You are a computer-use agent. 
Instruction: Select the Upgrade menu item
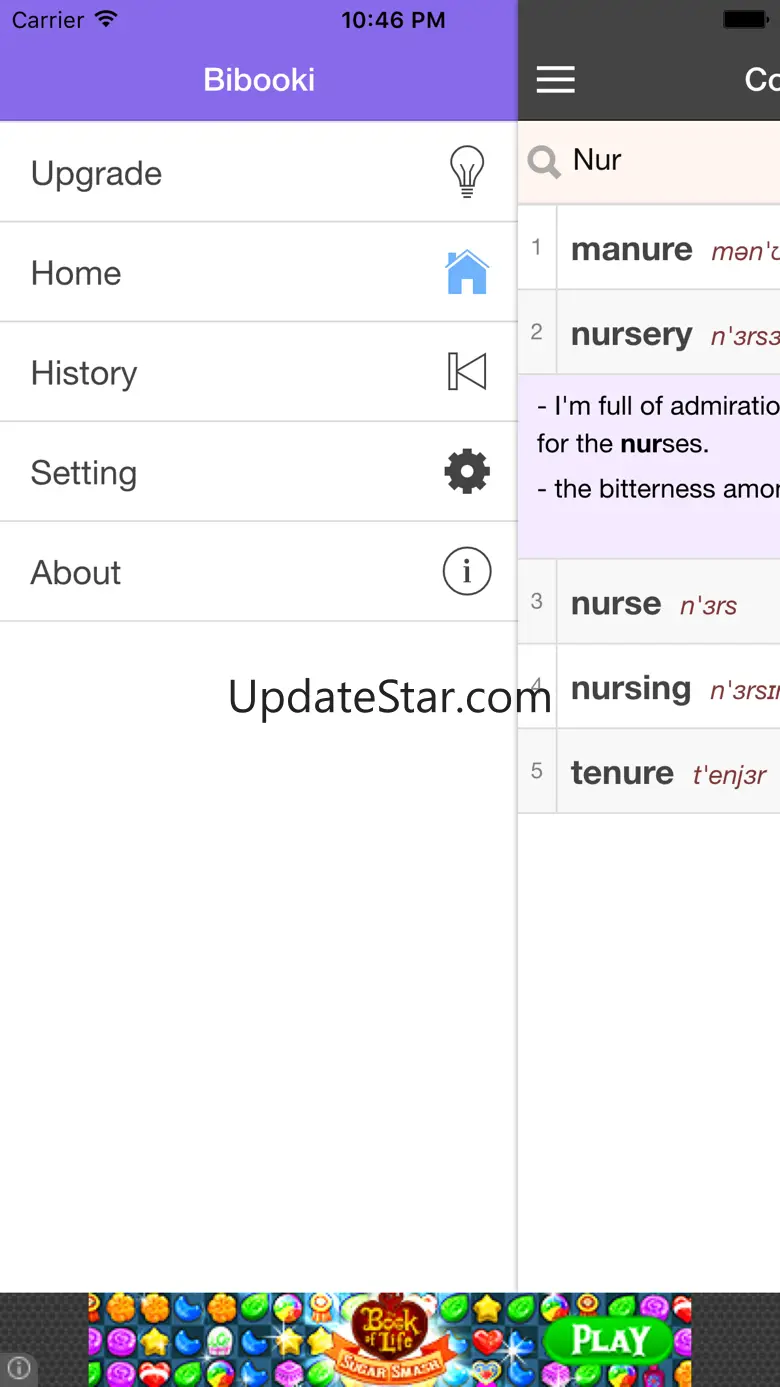[x=97, y=173]
